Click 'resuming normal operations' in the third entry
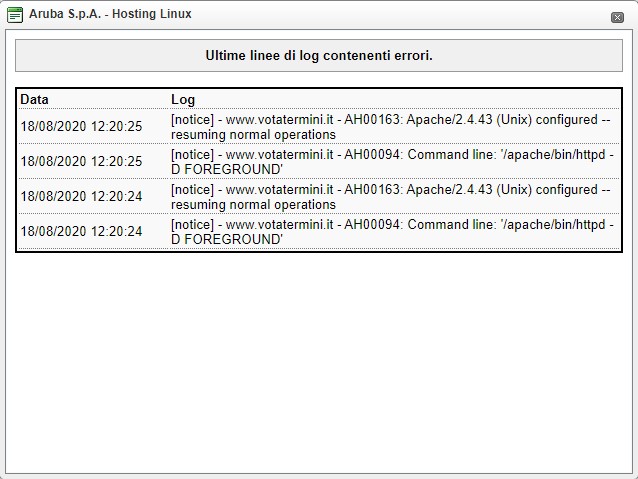 (x=253, y=205)
